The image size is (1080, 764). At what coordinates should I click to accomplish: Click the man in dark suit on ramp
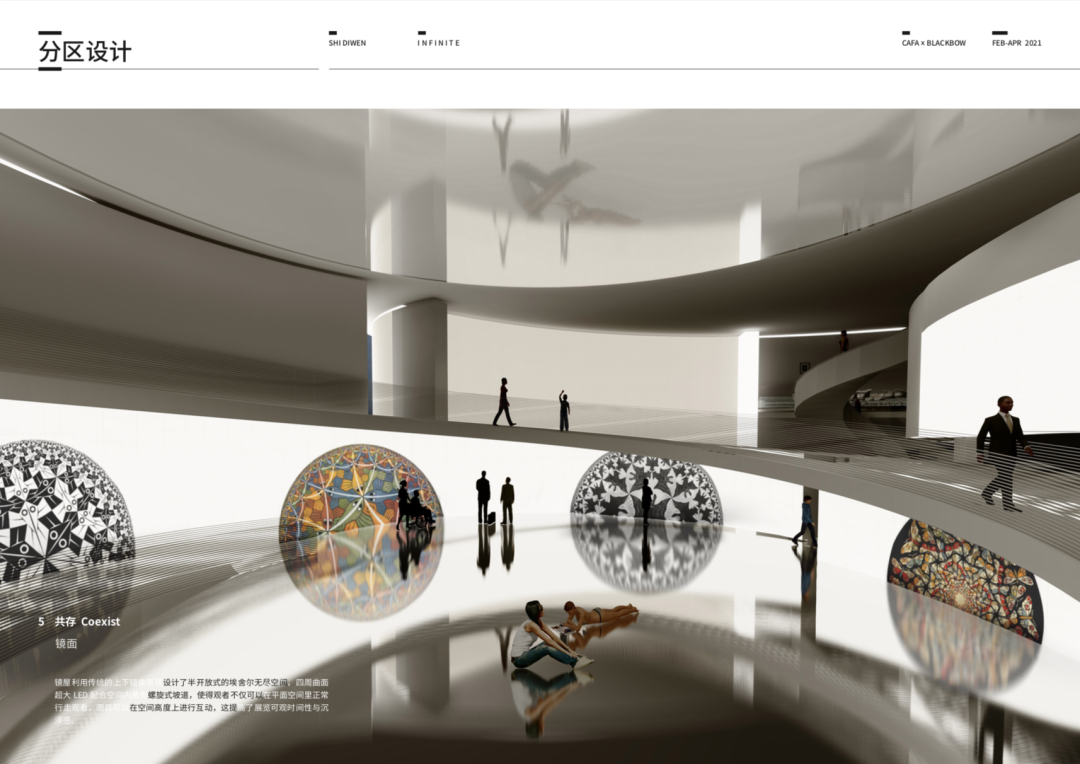click(1003, 453)
